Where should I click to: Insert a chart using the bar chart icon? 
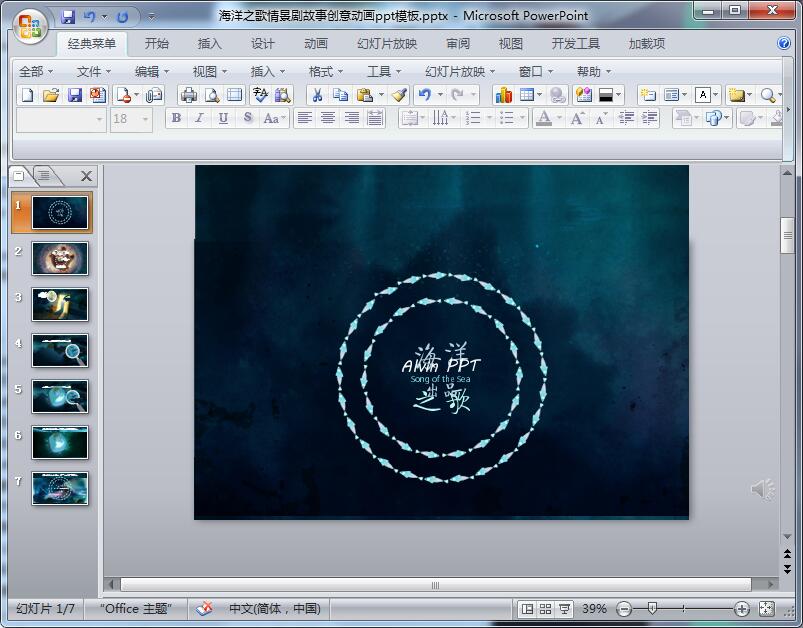[503, 95]
